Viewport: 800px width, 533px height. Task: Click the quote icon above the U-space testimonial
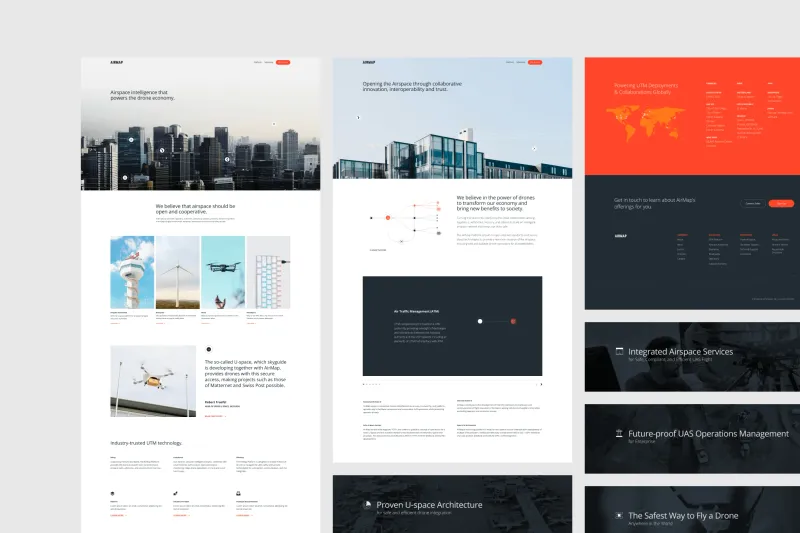click(x=209, y=349)
